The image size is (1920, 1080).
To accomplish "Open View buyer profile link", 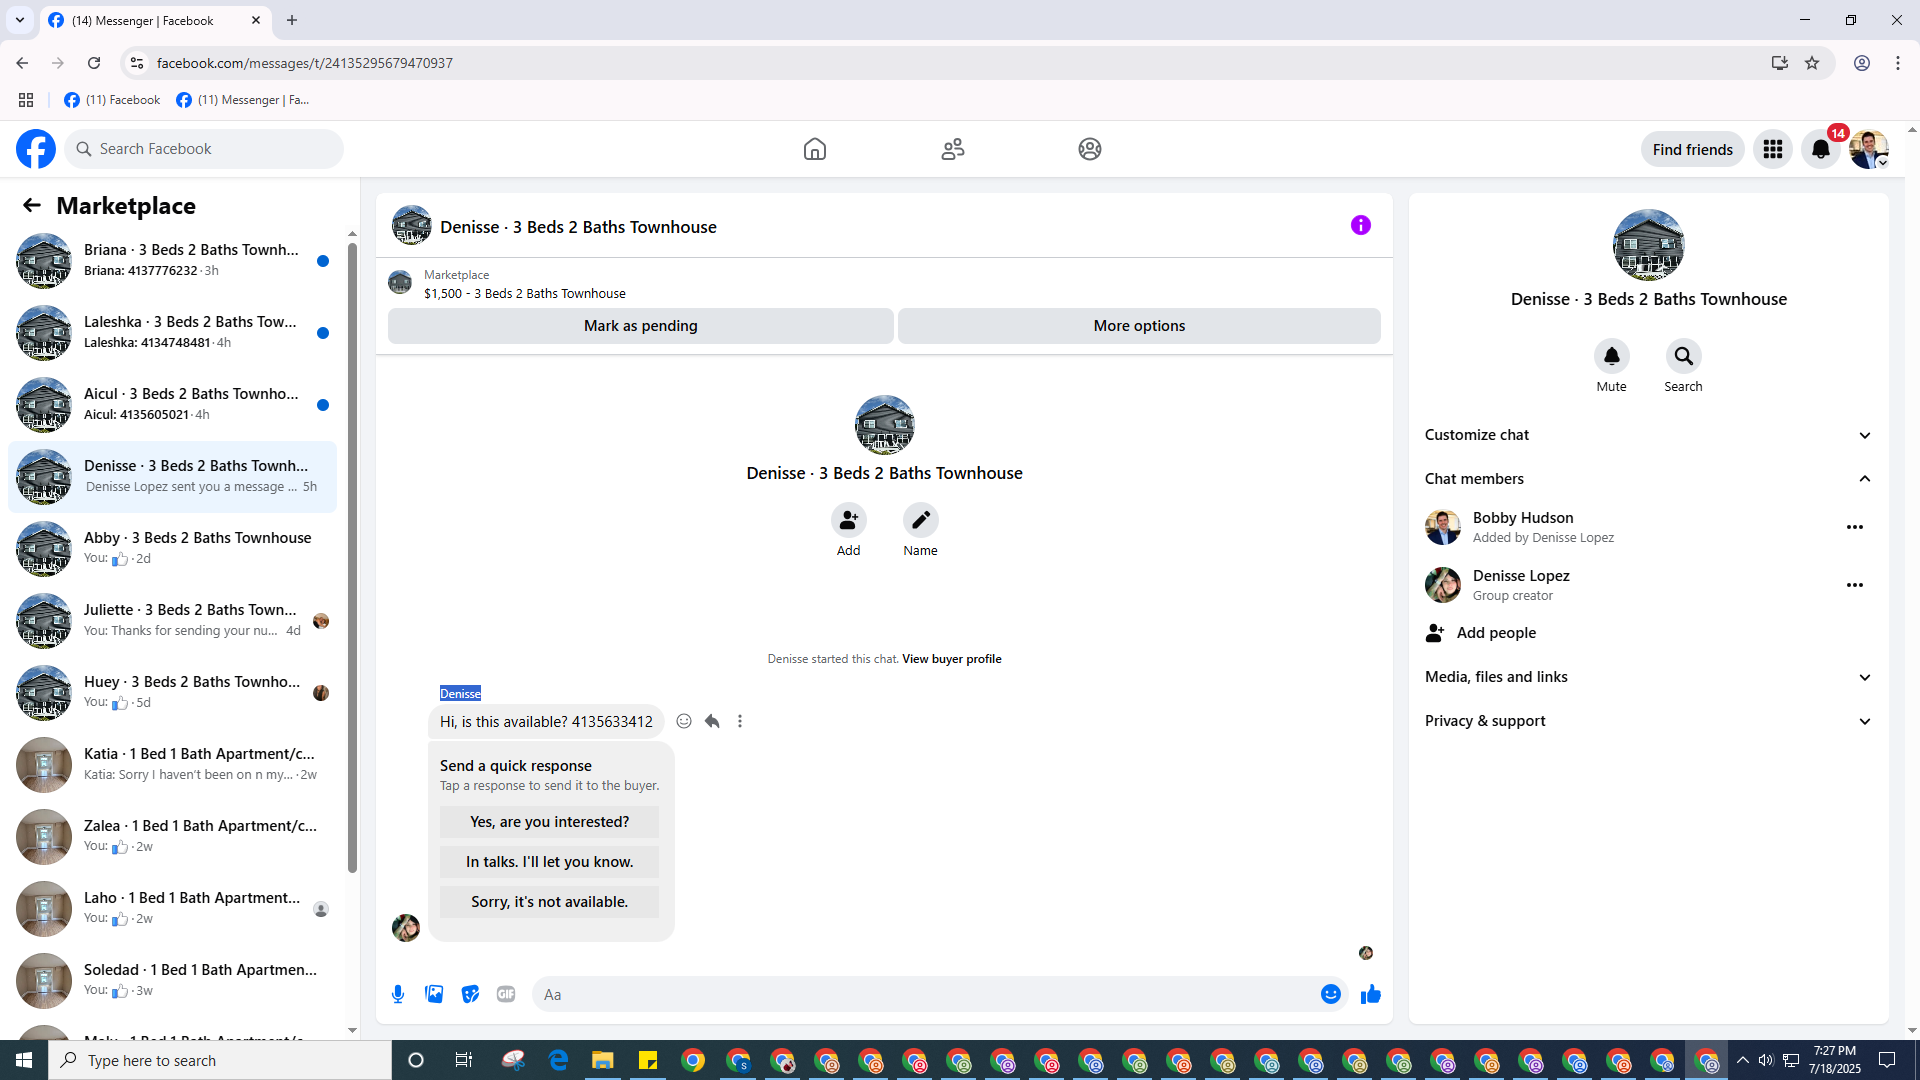I will 951,659.
